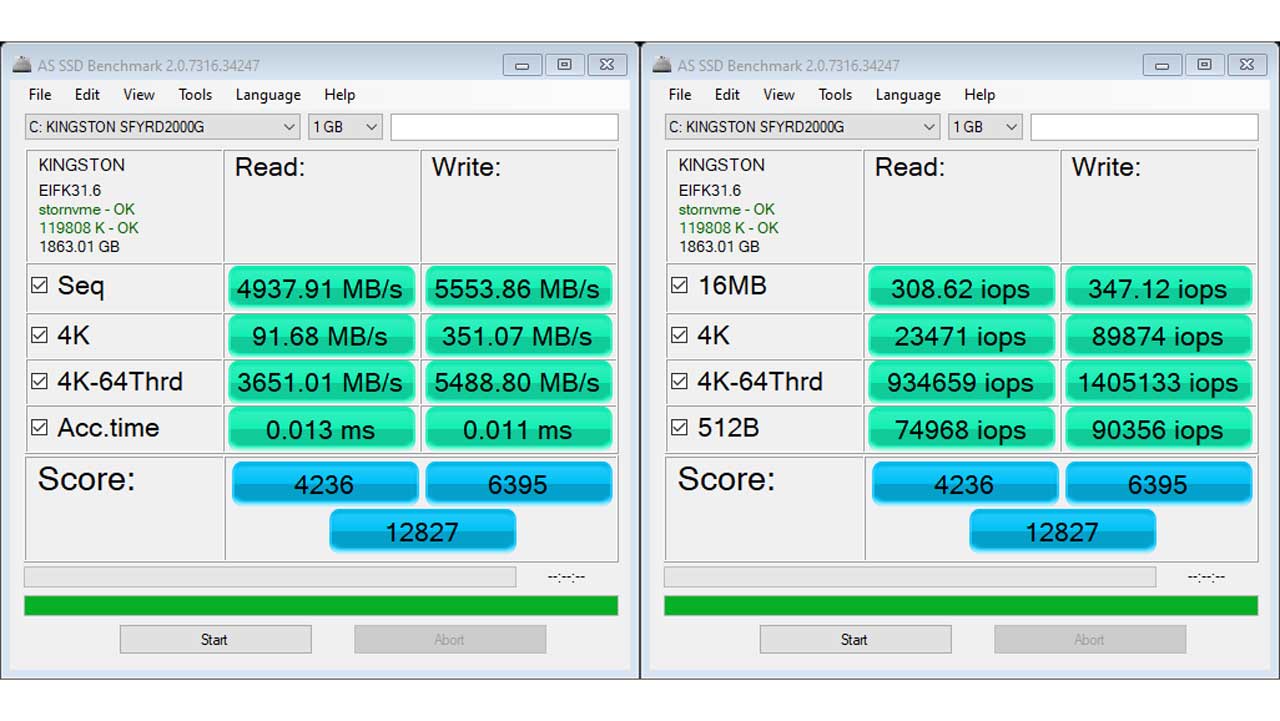Click the 1405133 iops write result
This screenshot has height=721, width=1280.
tap(1158, 382)
